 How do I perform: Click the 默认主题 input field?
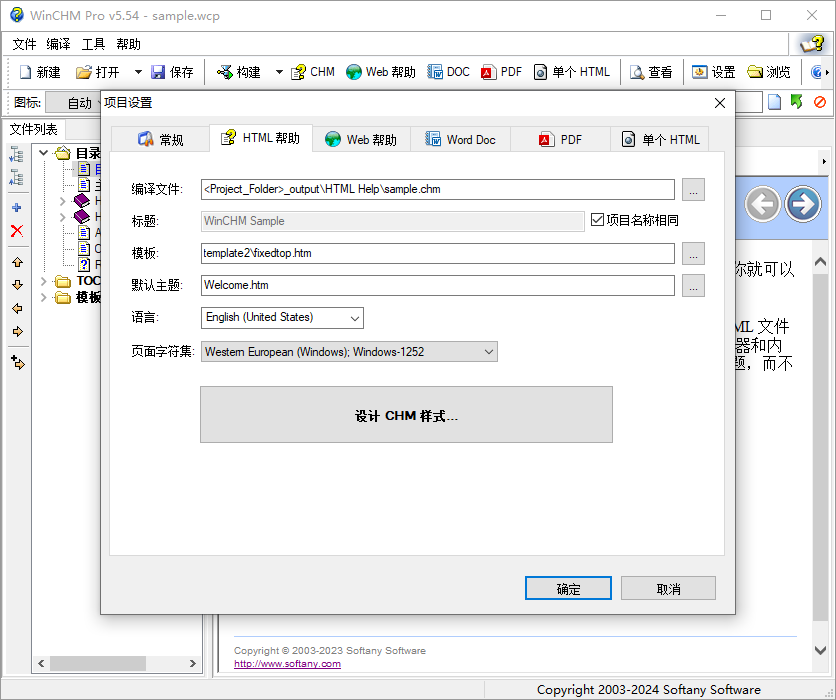pos(438,285)
